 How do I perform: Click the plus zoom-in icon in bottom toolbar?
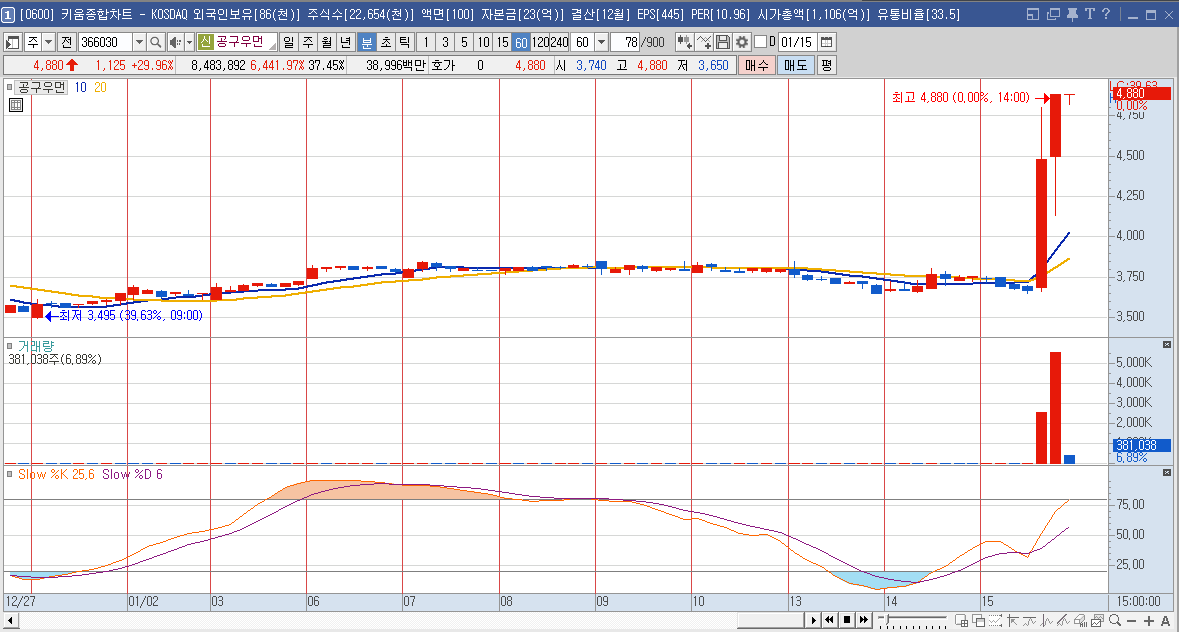tap(1148, 621)
